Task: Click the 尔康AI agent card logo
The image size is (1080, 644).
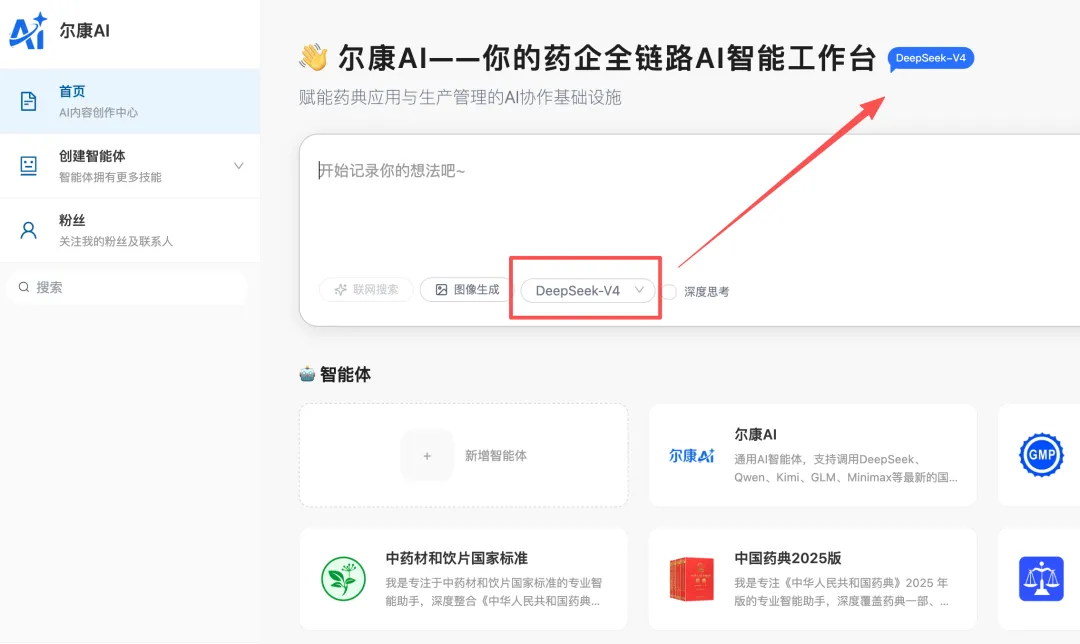Action: [x=692, y=455]
